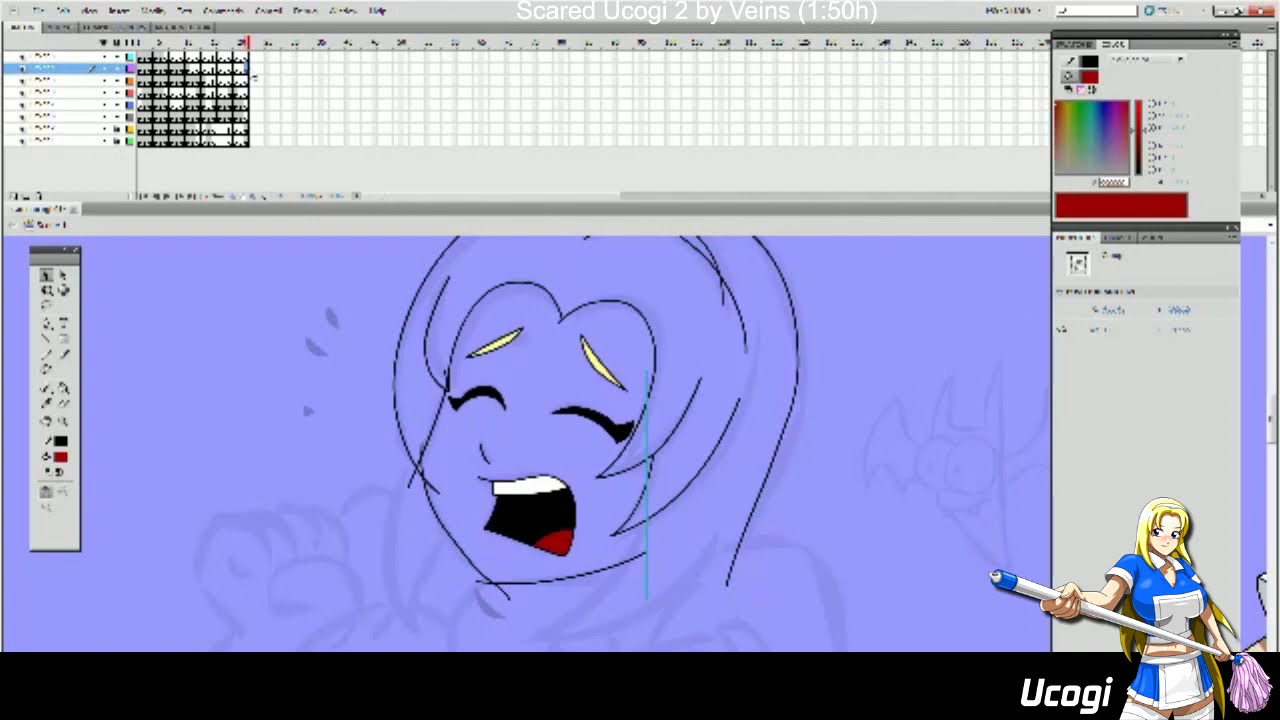Click the fill bucket icon in the Color panel

(1069, 76)
